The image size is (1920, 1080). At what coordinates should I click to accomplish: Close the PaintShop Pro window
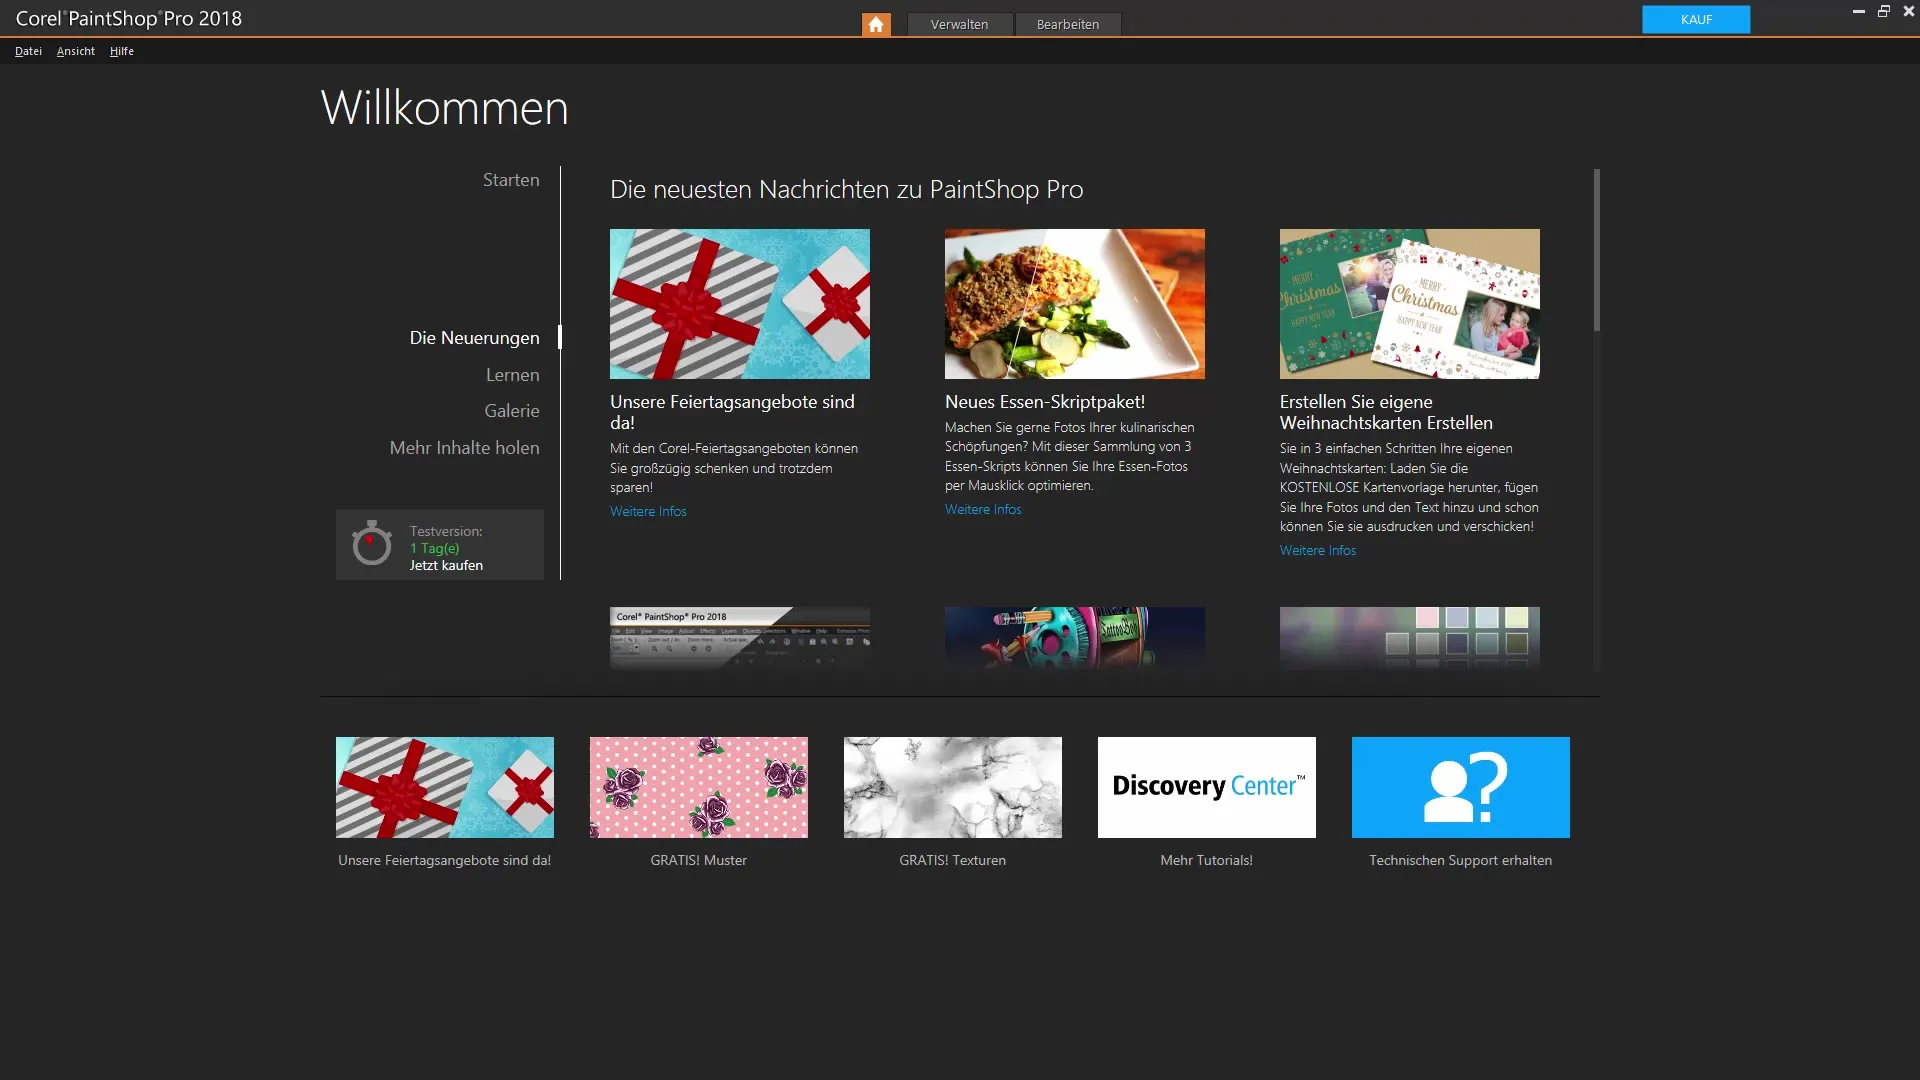[x=1909, y=12]
